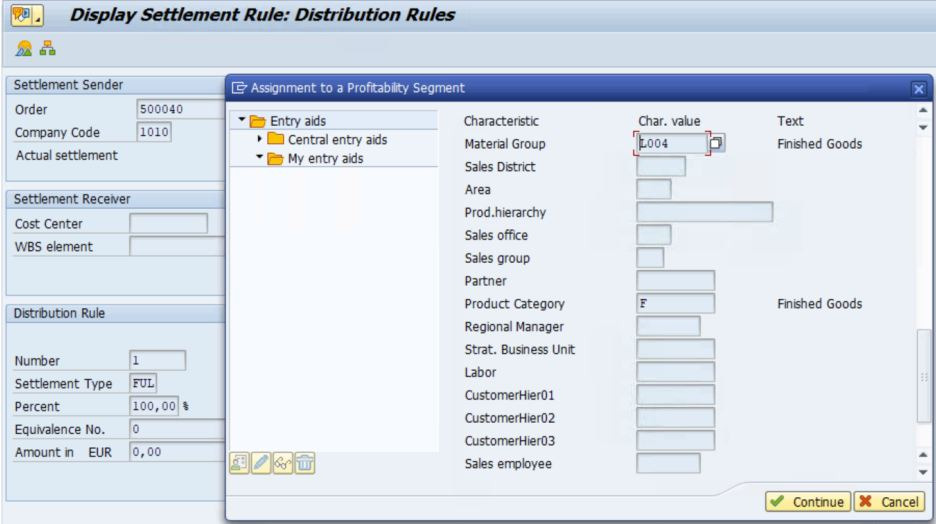Image resolution: width=936 pixels, height=524 pixels.
Task: Select My entry aids tree item
Action: click(325, 158)
